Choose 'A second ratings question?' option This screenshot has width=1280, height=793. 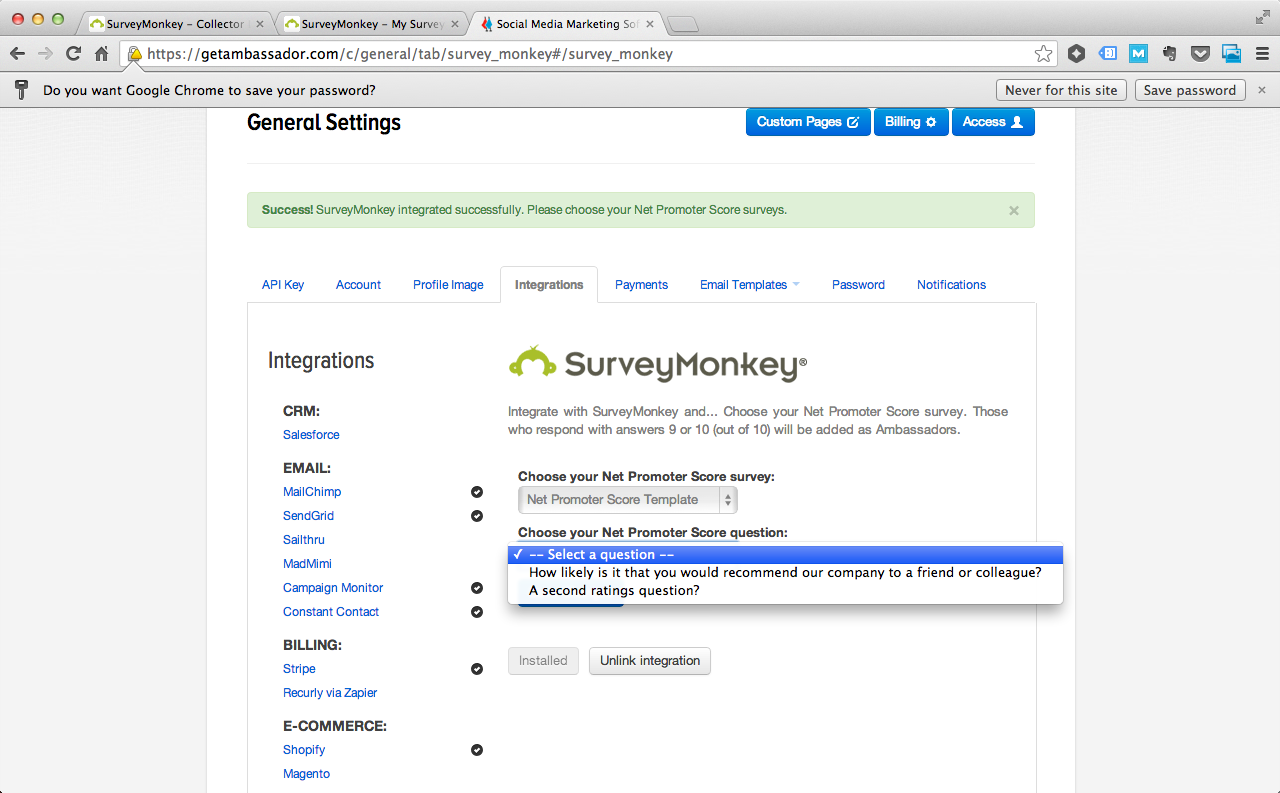[x=614, y=591]
